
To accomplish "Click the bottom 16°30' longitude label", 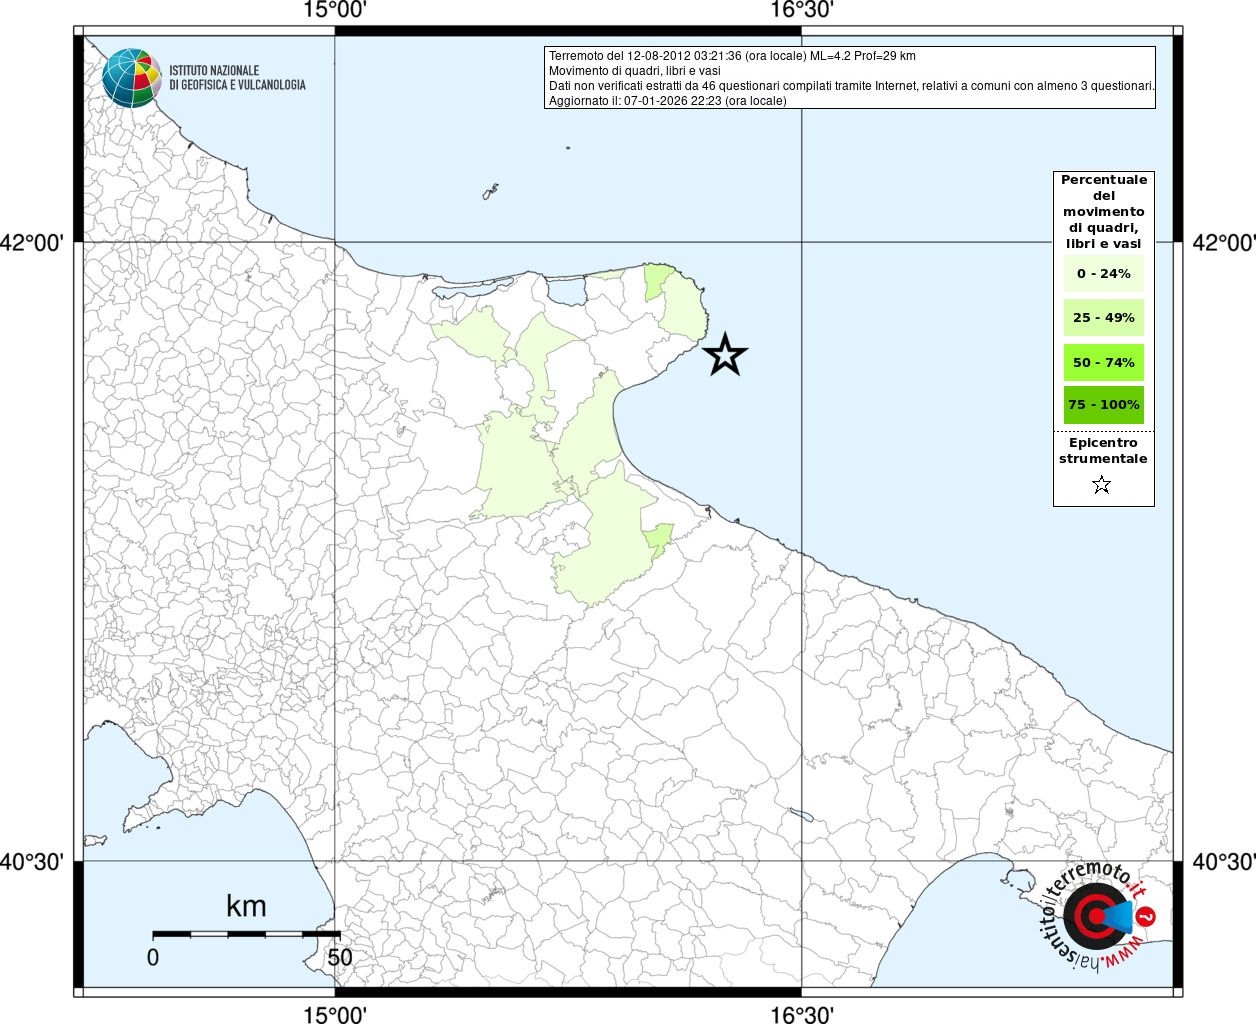I will tap(802, 1014).
